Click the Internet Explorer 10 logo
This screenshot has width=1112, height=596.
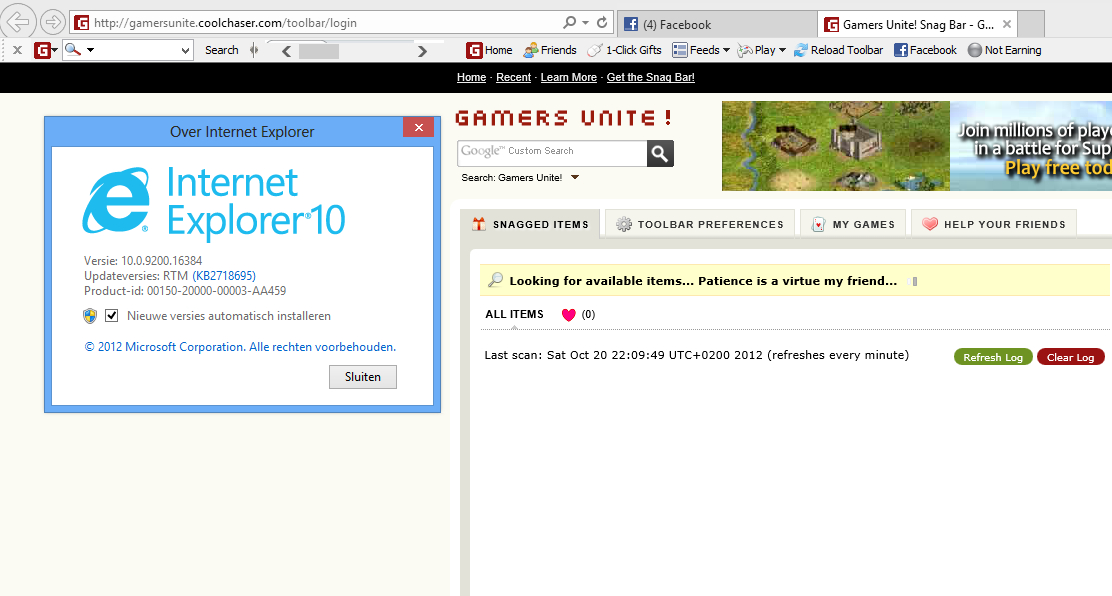(x=213, y=202)
